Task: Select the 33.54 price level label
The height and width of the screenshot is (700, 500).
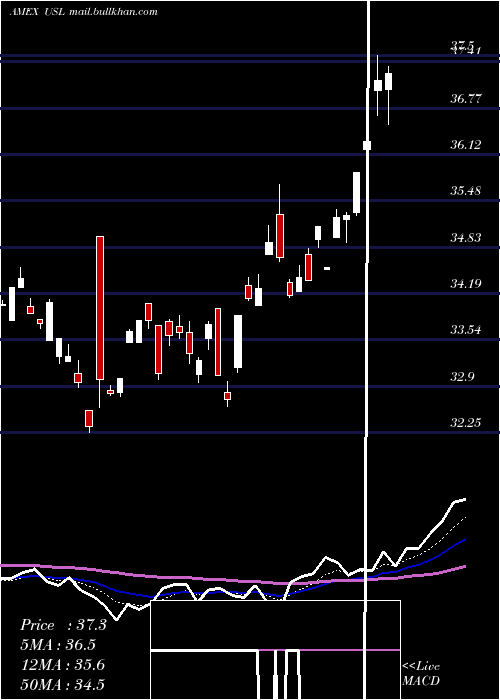Action: point(466,330)
